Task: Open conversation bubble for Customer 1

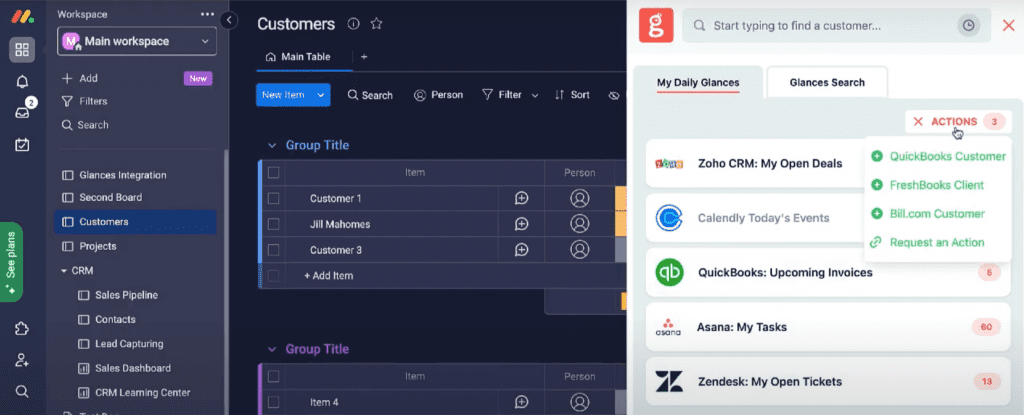Action: pos(521,198)
